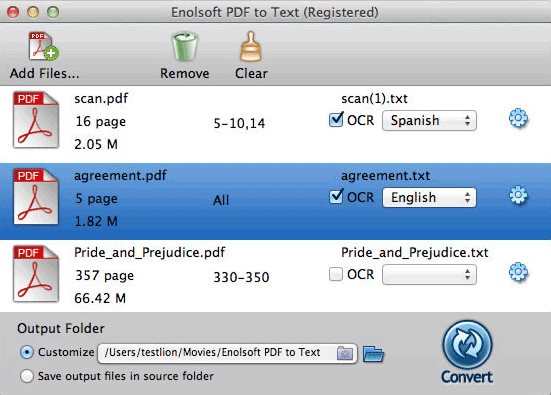The height and width of the screenshot is (395, 551).
Task: Click the output folder path field
Action: point(227,353)
